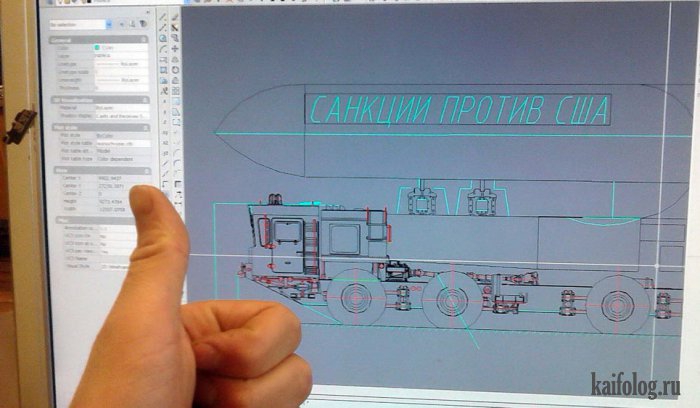Image resolution: width=700 pixels, height=408 pixels.
Task: Collapse the General properties section
Action: (144, 40)
